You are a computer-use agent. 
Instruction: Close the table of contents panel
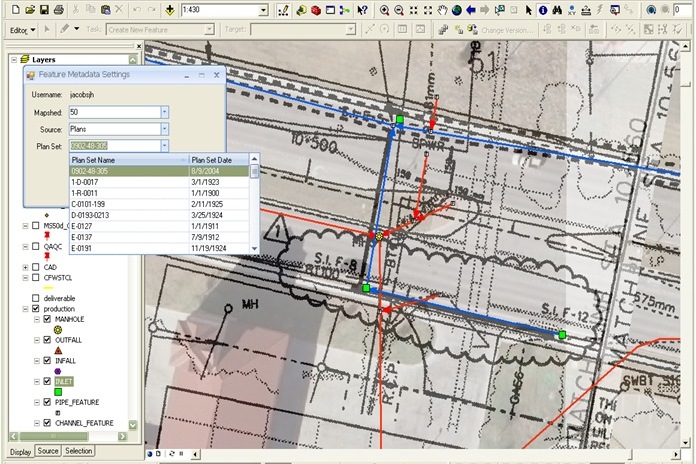coord(139,46)
